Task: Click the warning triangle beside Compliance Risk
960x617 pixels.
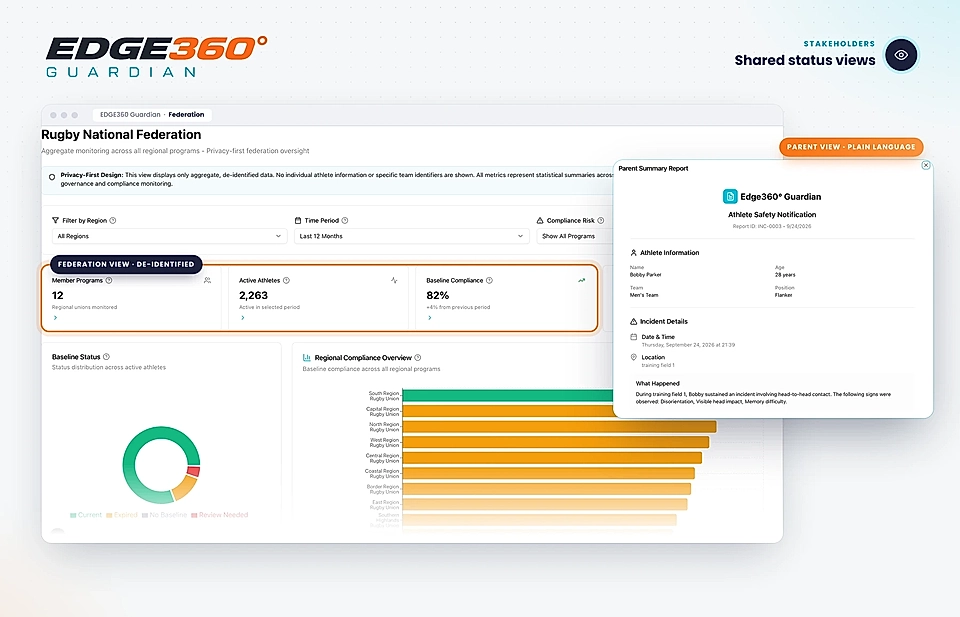Action: click(540, 220)
